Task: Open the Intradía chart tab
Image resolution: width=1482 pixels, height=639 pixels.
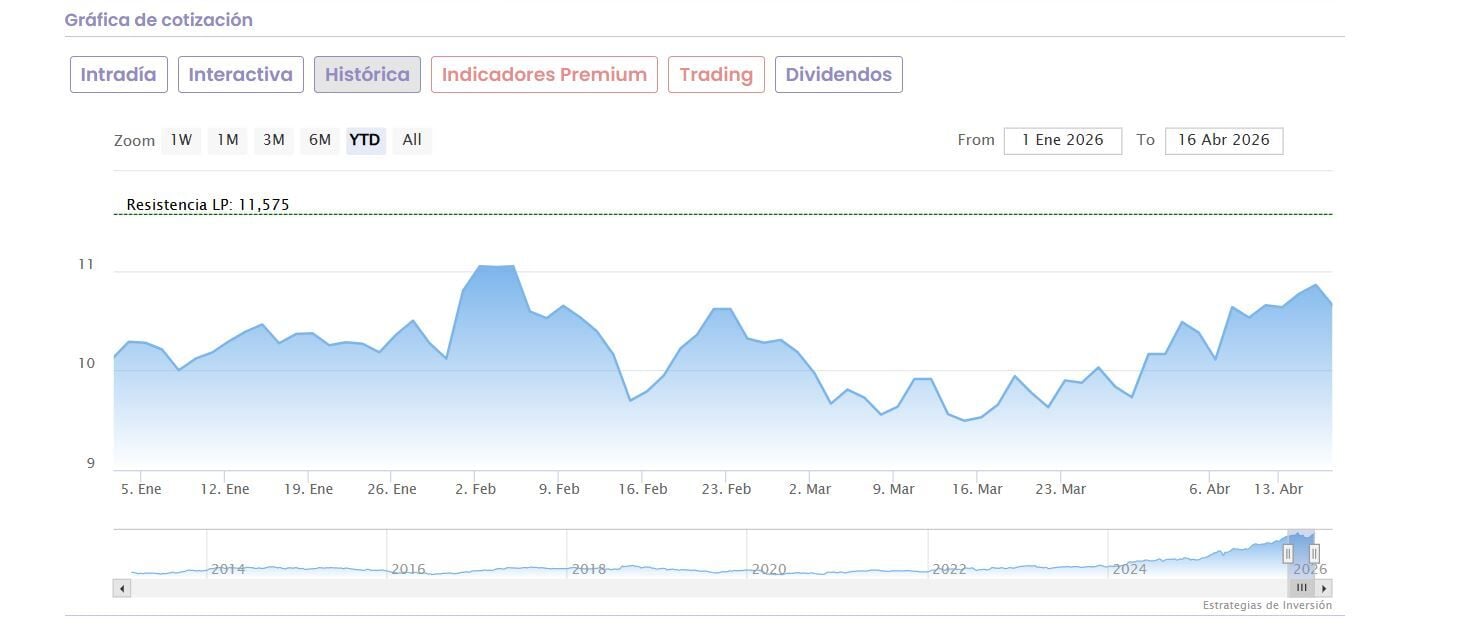Action: tap(118, 75)
